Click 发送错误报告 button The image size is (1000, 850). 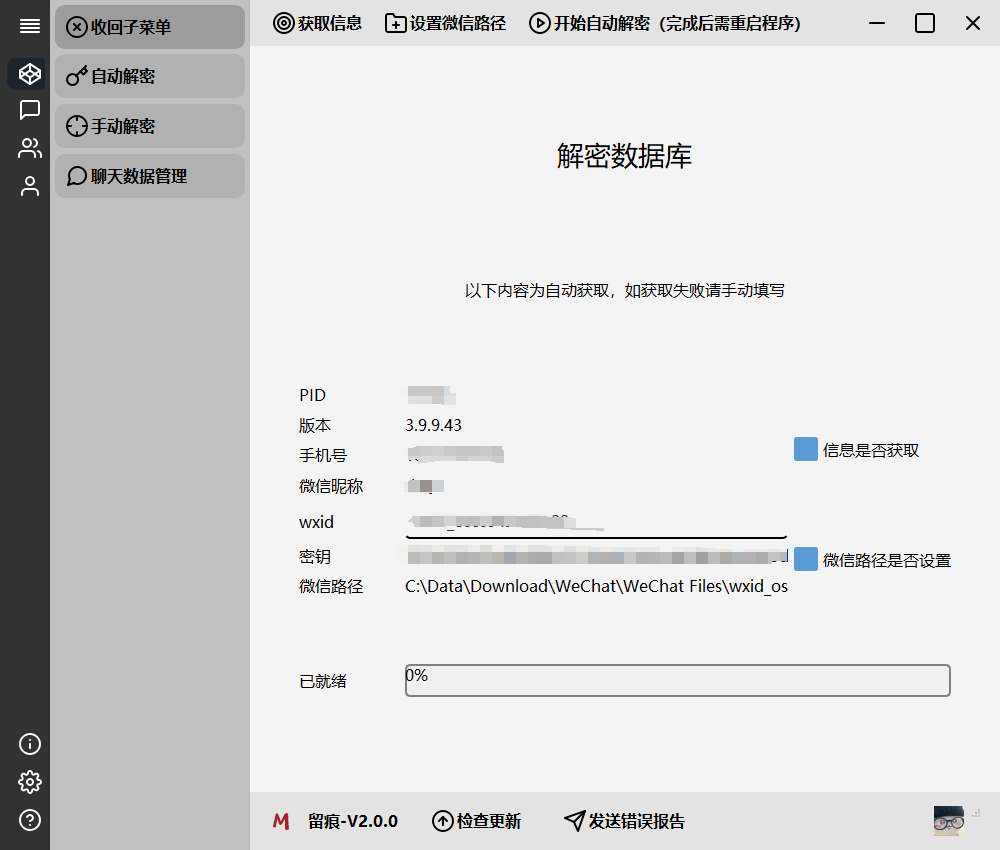tap(624, 821)
